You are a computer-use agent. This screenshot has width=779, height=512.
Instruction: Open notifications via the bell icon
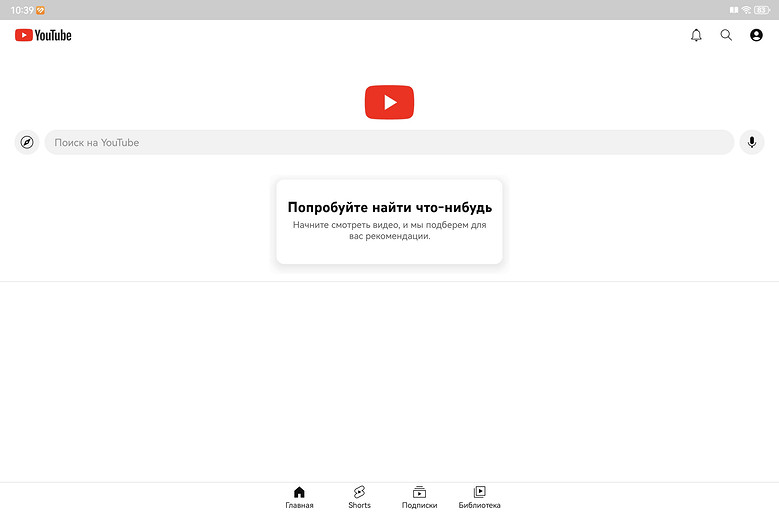[x=696, y=35]
